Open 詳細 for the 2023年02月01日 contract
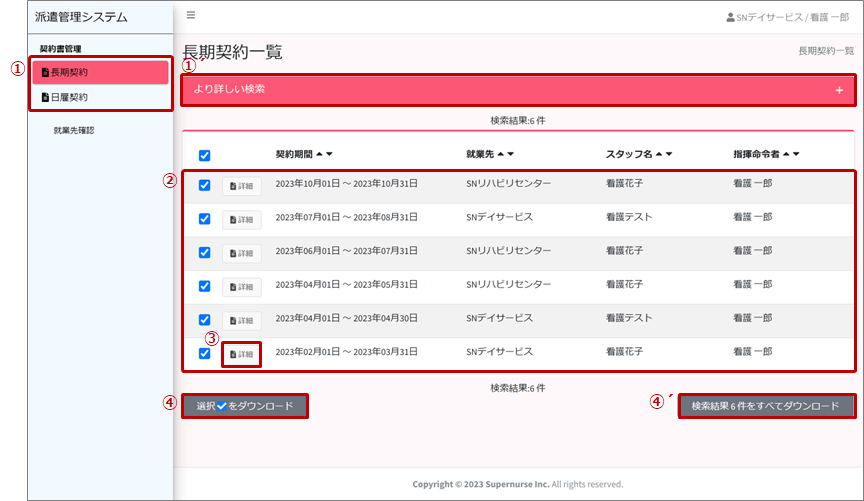The width and height of the screenshot is (864, 501). [241, 354]
